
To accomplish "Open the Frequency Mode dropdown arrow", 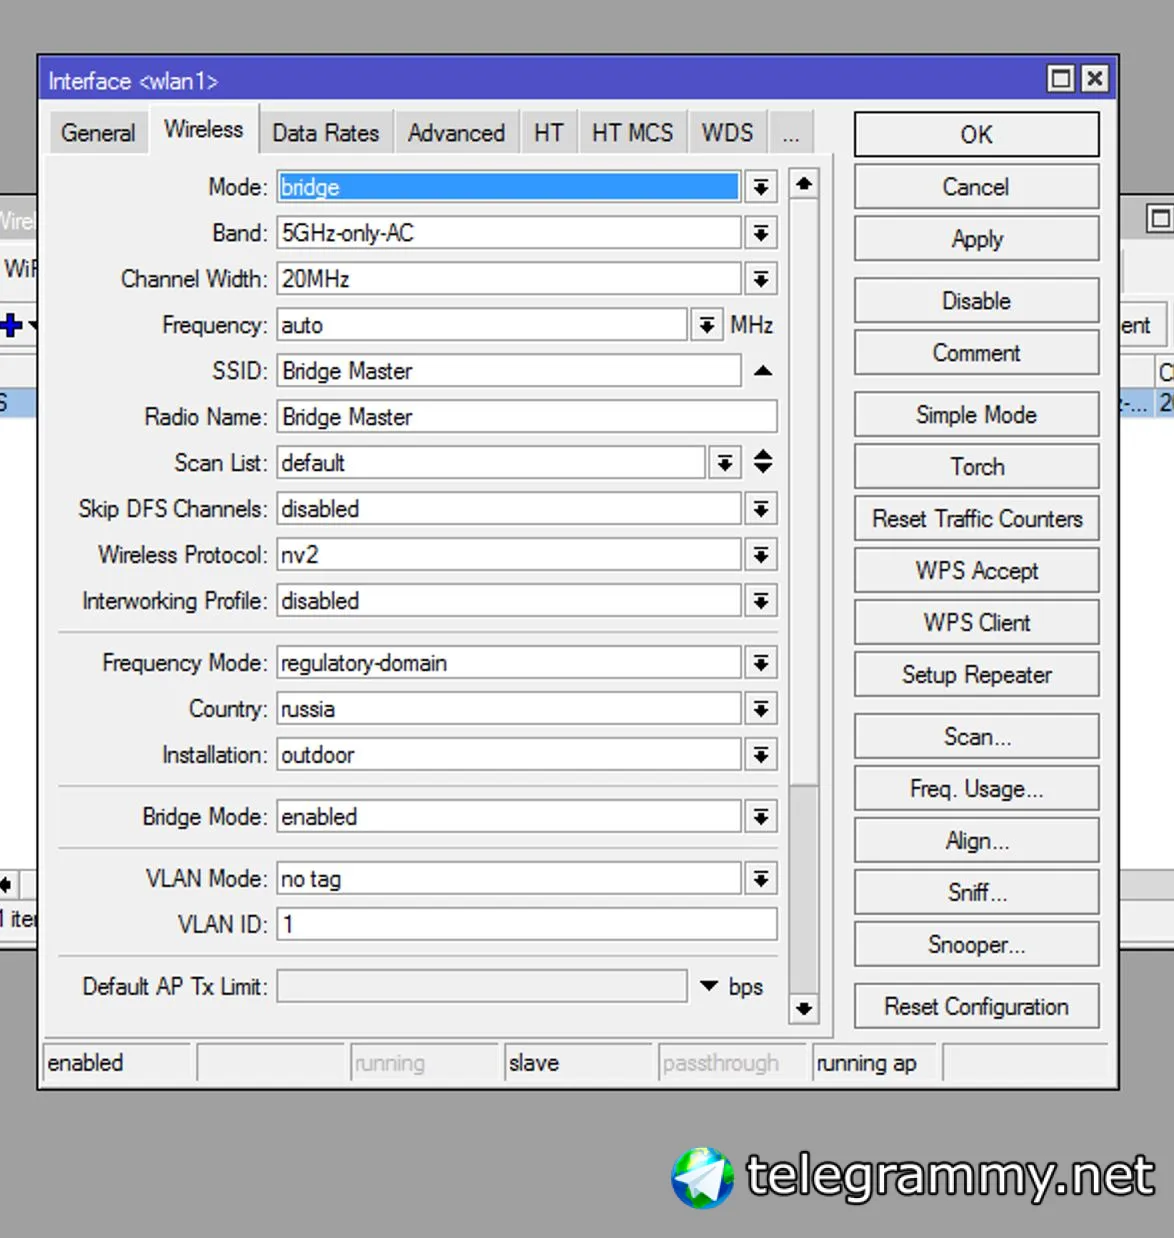I will click(761, 663).
